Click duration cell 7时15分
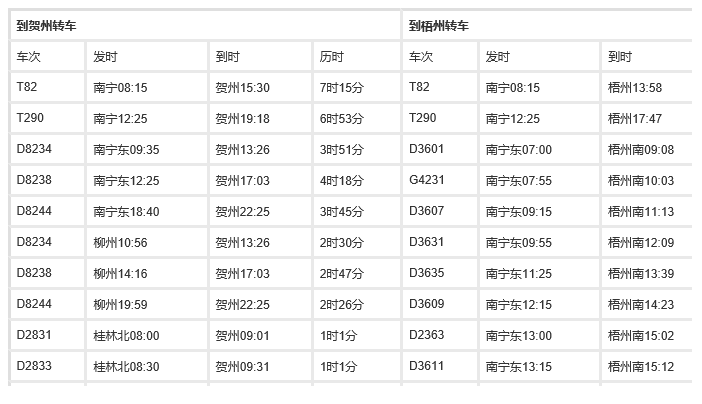 [338, 88]
